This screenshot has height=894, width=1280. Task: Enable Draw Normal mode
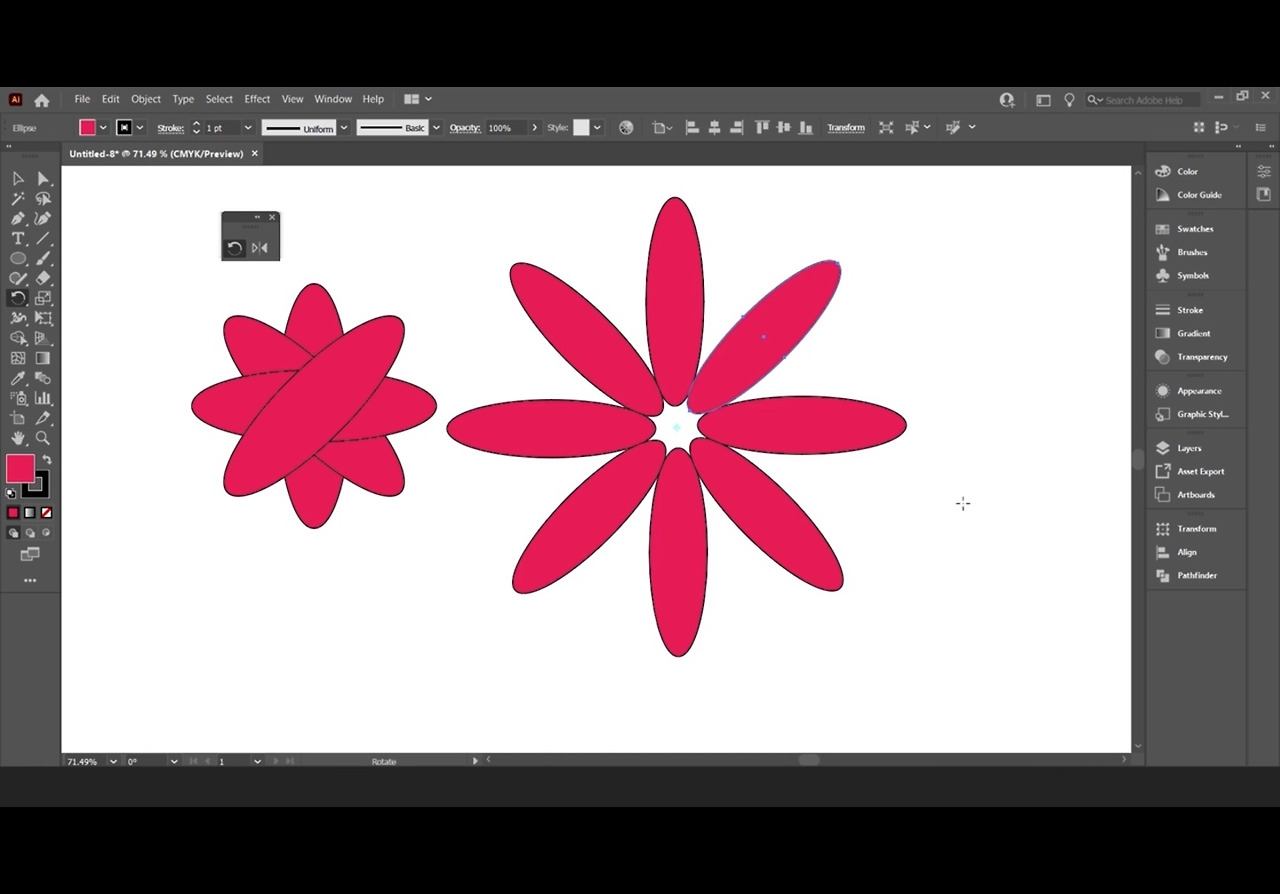pos(13,533)
